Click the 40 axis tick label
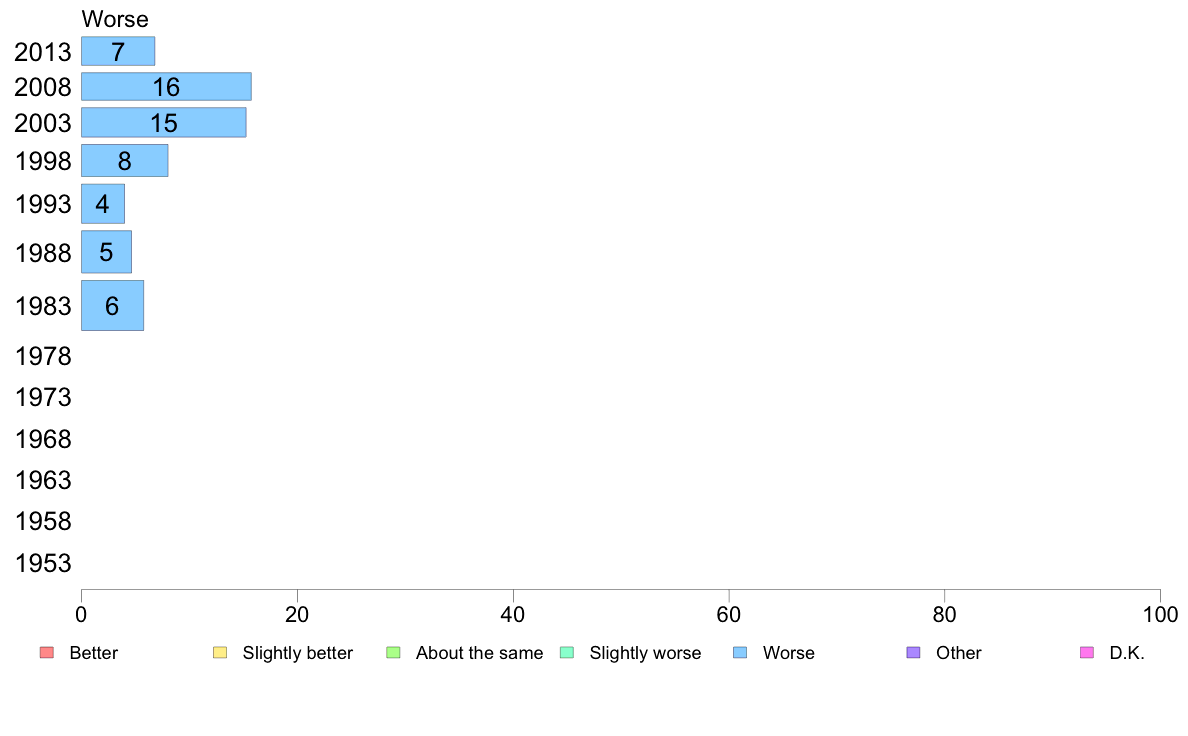The image size is (1188, 736). pos(513,615)
